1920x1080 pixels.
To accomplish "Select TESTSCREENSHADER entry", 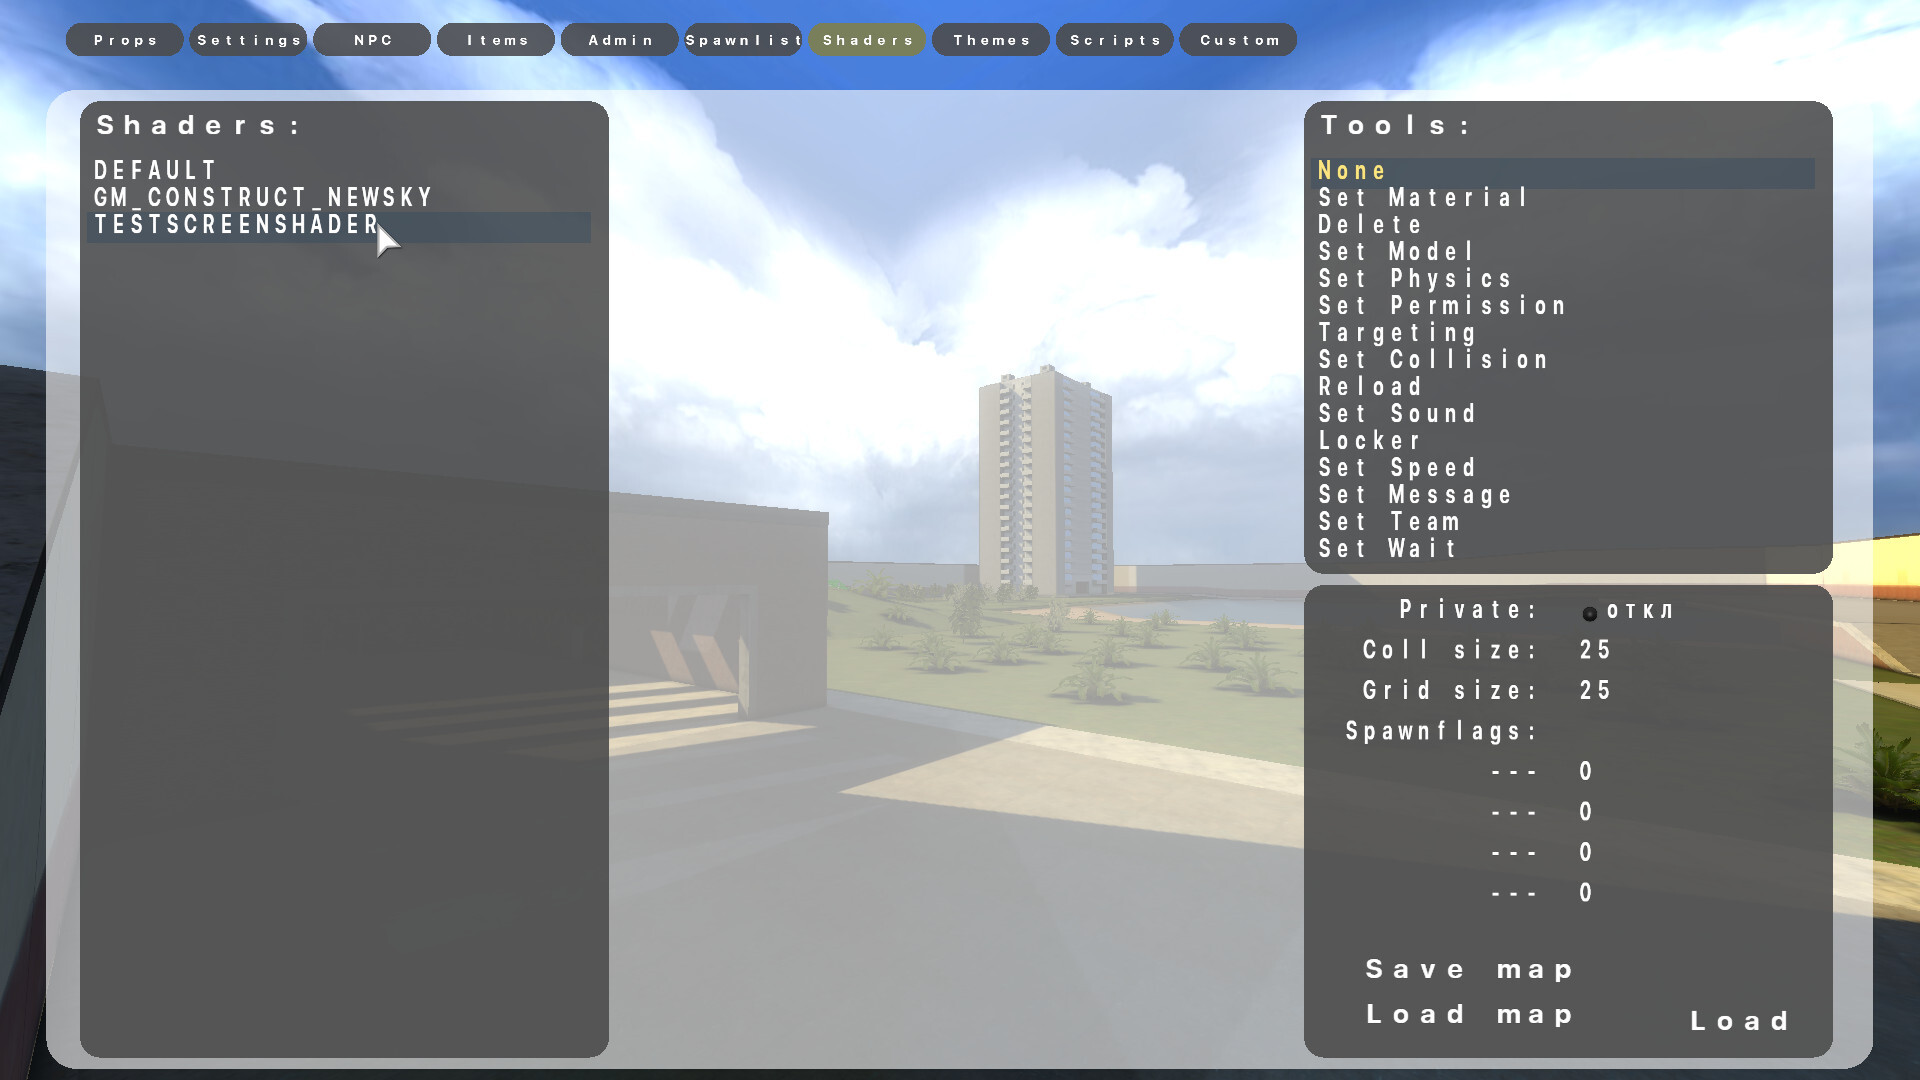I will (x=236, y=225).
